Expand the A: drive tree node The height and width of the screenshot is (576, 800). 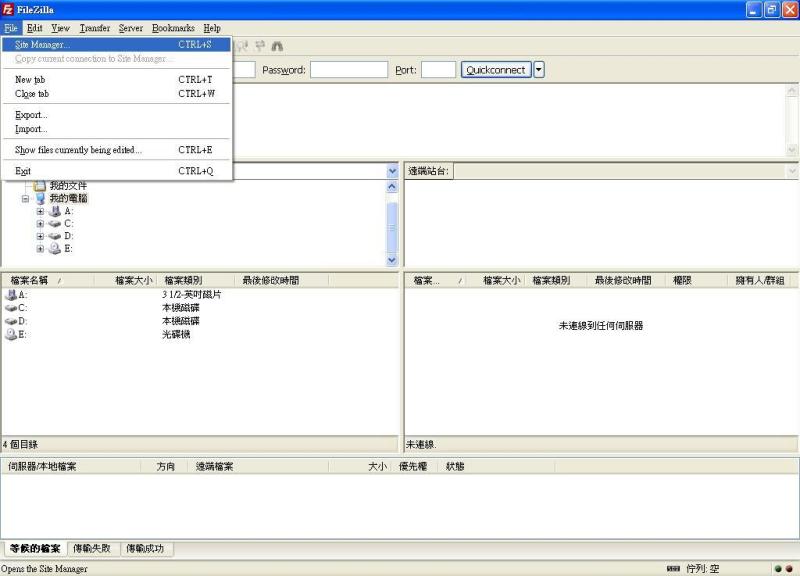click(40, 211)
